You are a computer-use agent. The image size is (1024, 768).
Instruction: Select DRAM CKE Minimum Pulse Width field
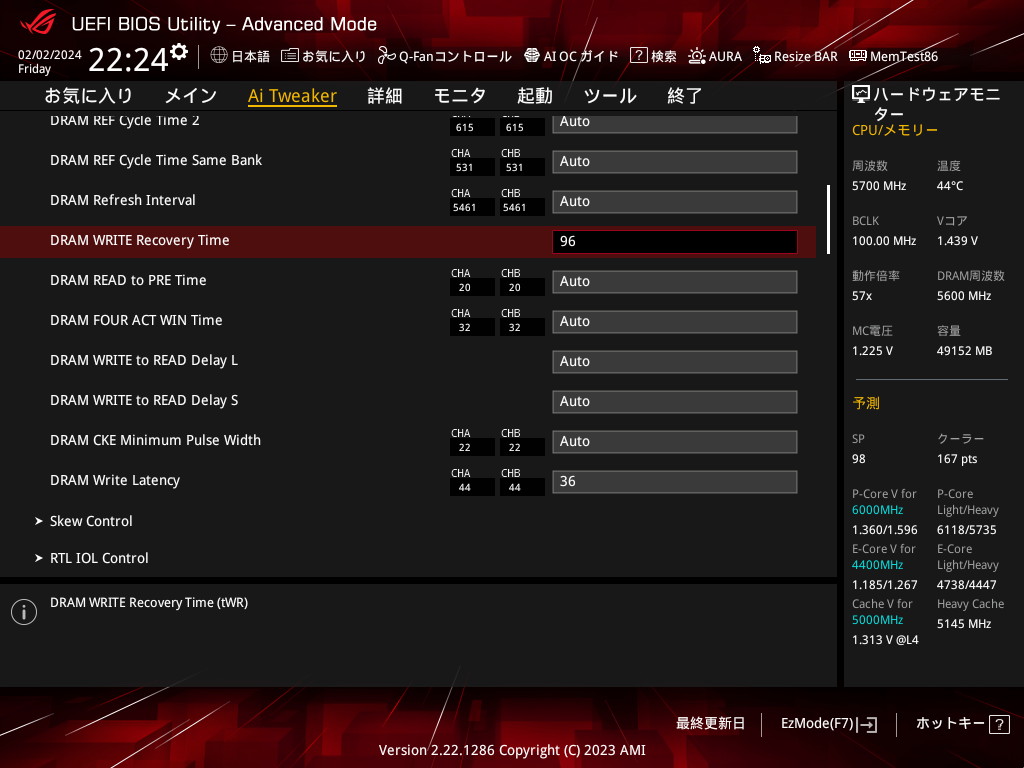point(675,441)
